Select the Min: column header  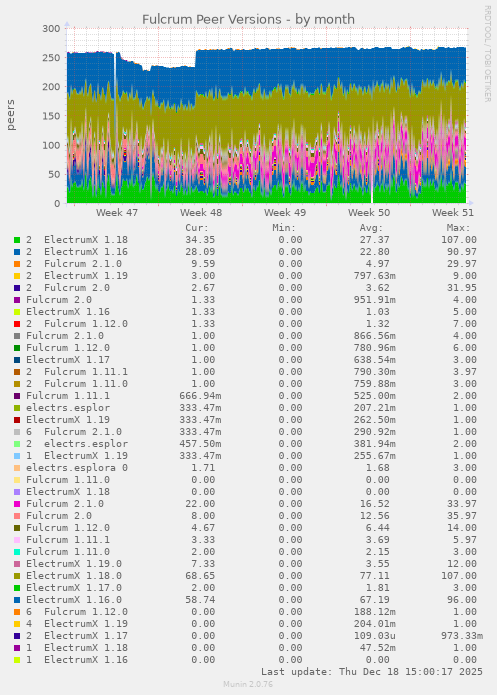click(x=284, y=228)
